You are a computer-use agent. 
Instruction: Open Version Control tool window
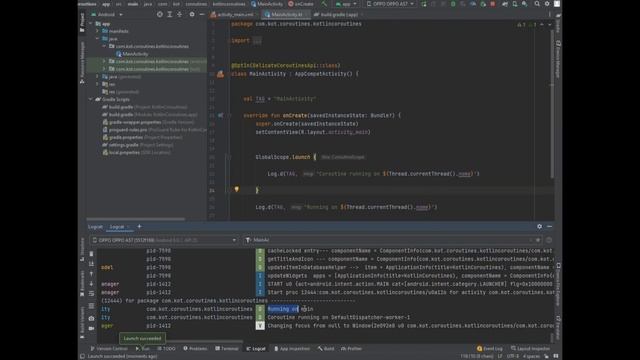click(x=109, y=349)
